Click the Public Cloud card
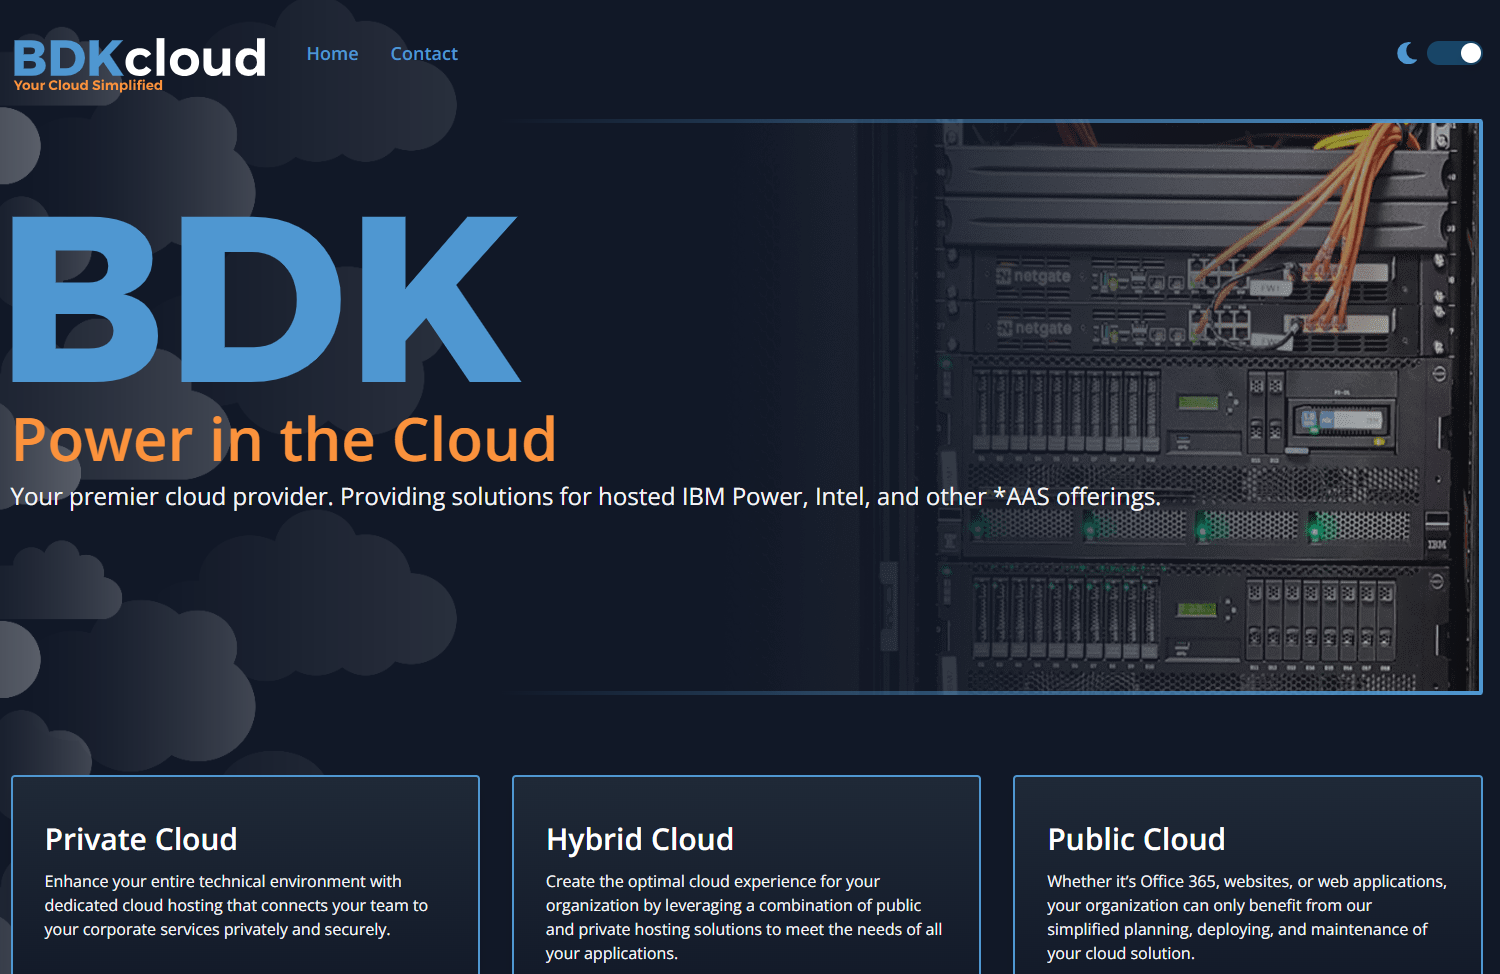The image size is (1500, 974). [x=1247, y=880]
